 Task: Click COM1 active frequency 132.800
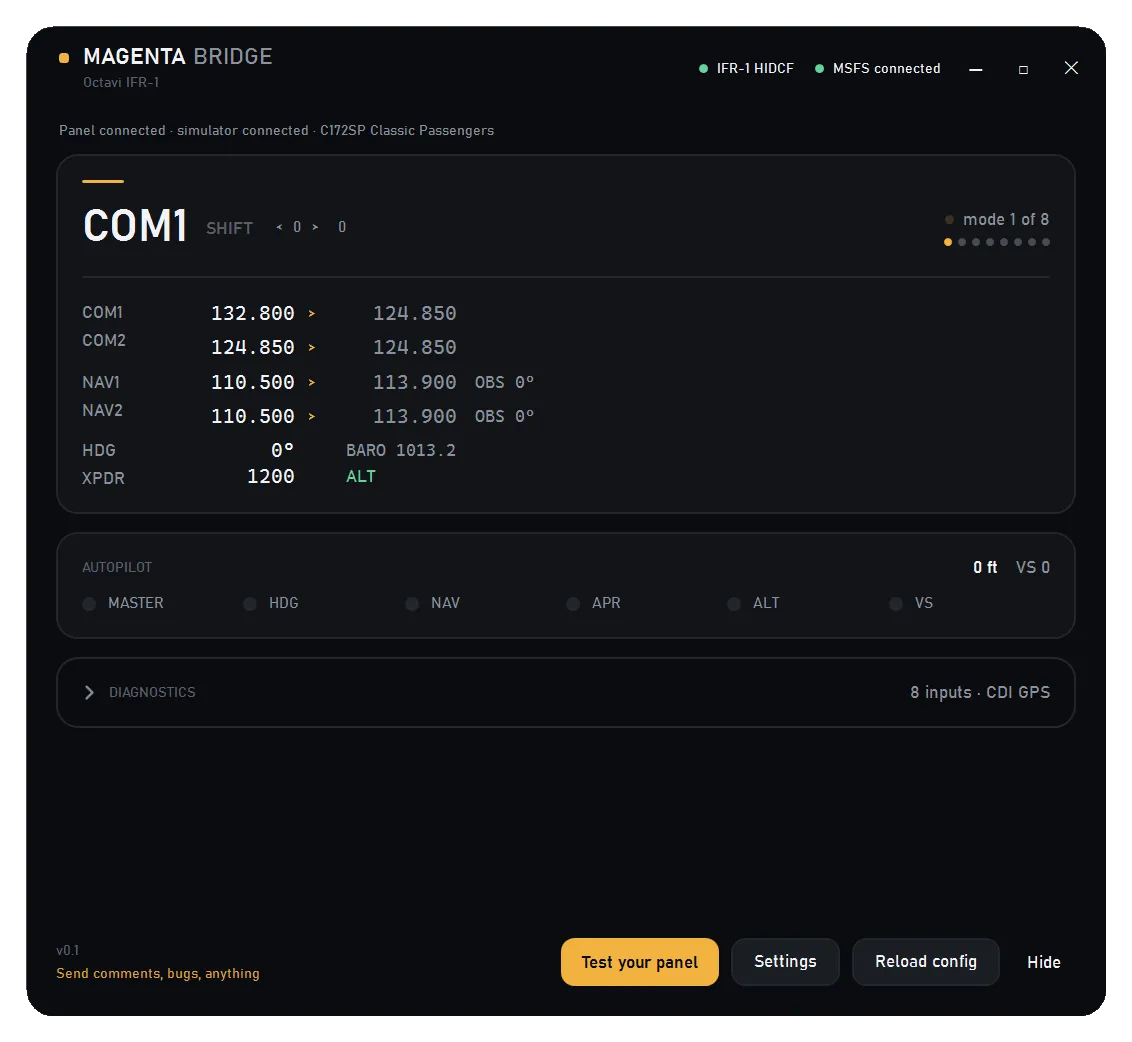[253, 313]
